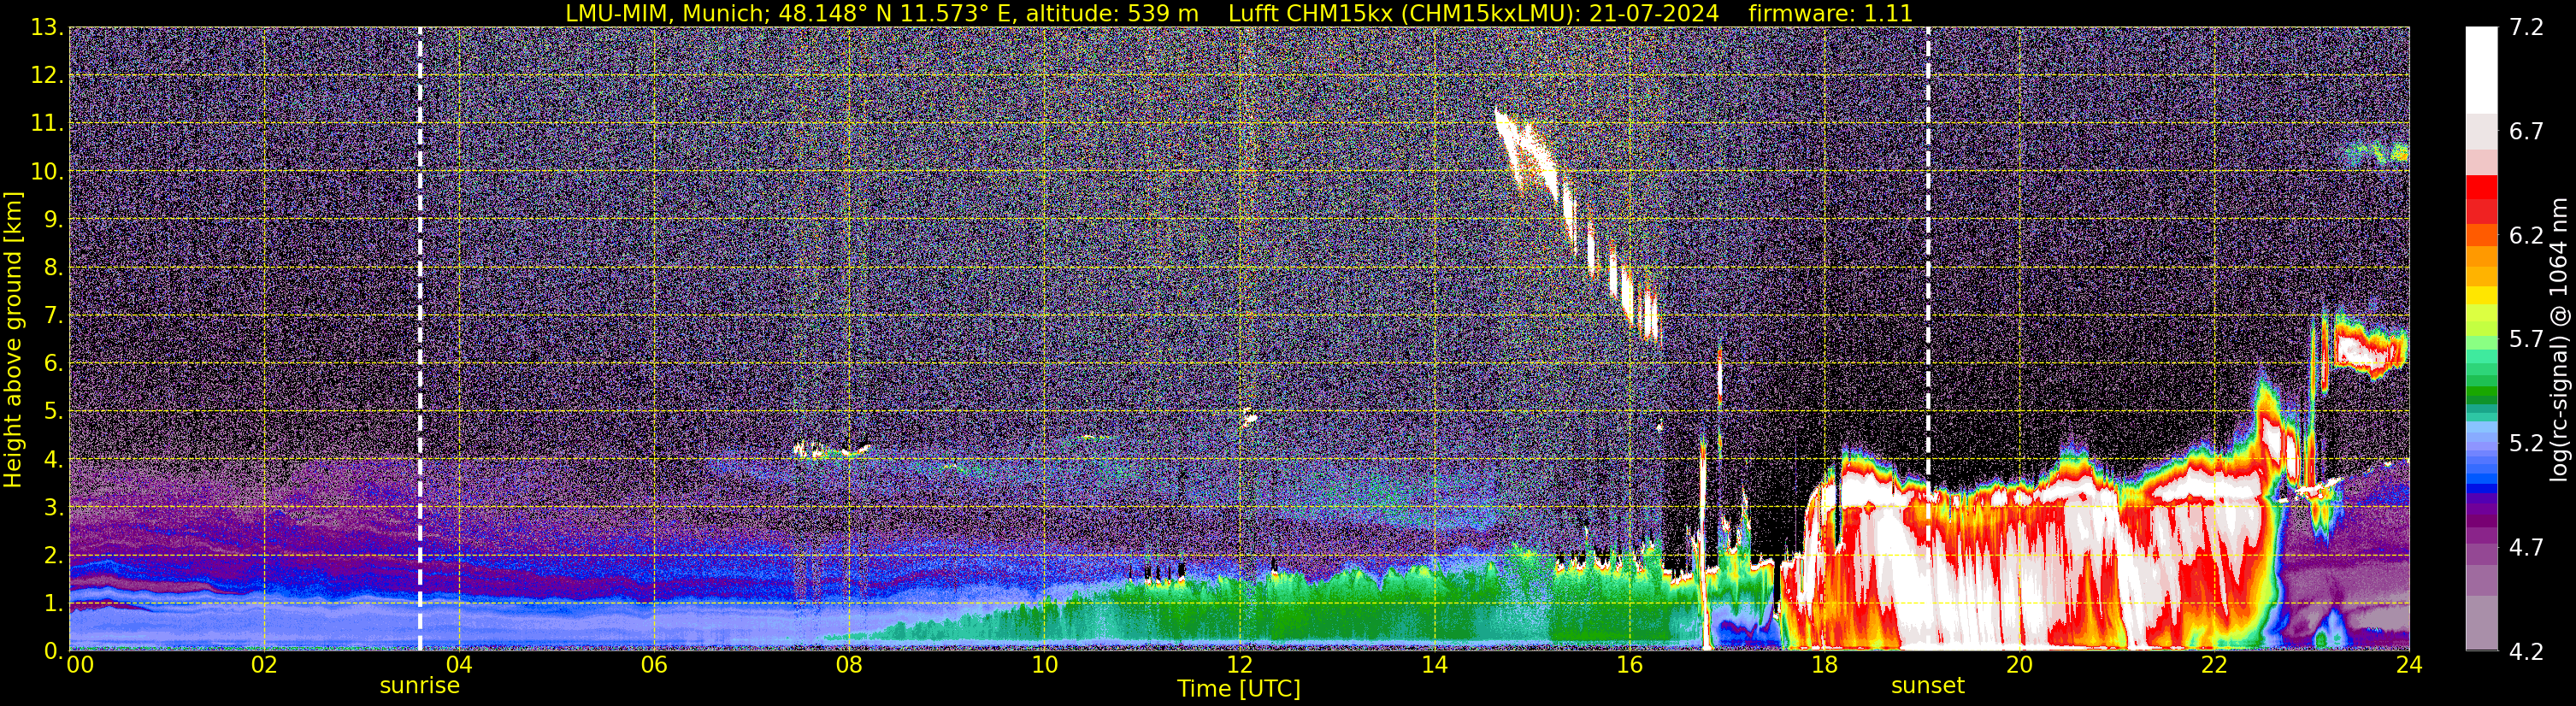Click the height-axis tick label "3."

(x=53, y=508)
